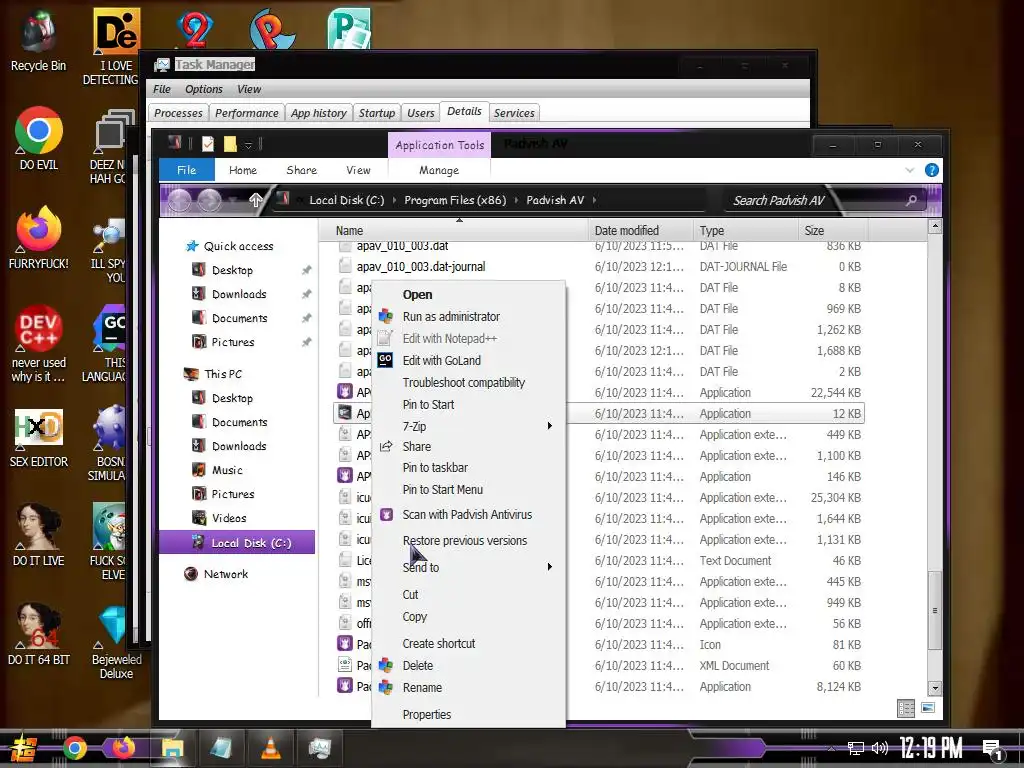
Task: Select the DO IT LIVE portrait icon
Action: coord(39,534)
